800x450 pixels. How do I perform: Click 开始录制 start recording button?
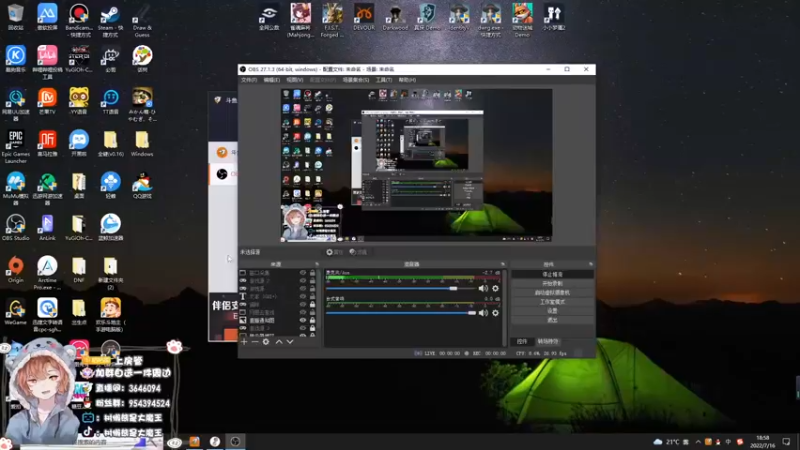(x=552, y=284)
